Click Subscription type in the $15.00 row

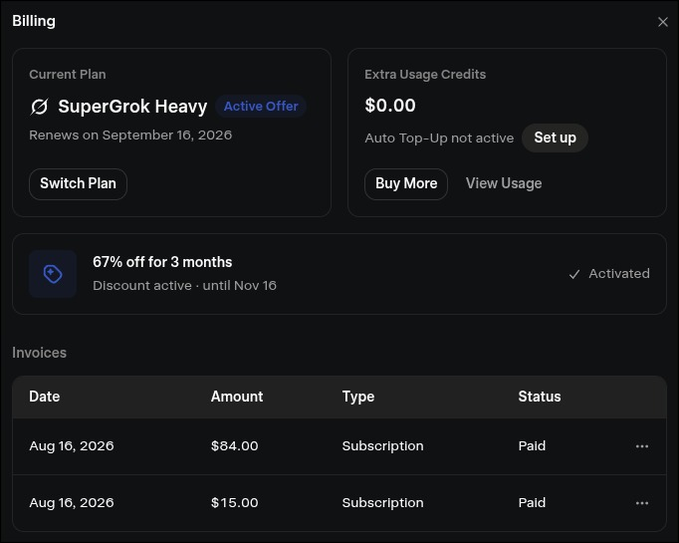(383, 503)
